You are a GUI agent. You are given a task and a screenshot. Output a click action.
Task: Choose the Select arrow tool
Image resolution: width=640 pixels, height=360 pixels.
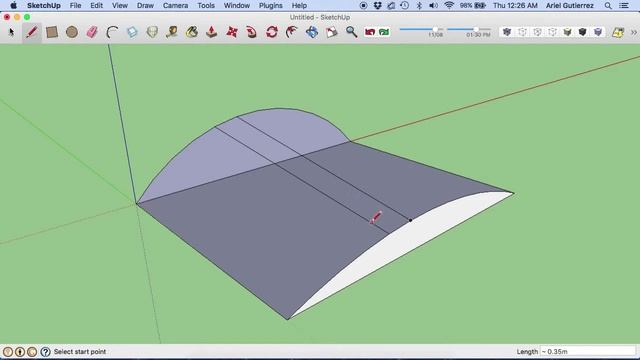[x=11, y=32]
